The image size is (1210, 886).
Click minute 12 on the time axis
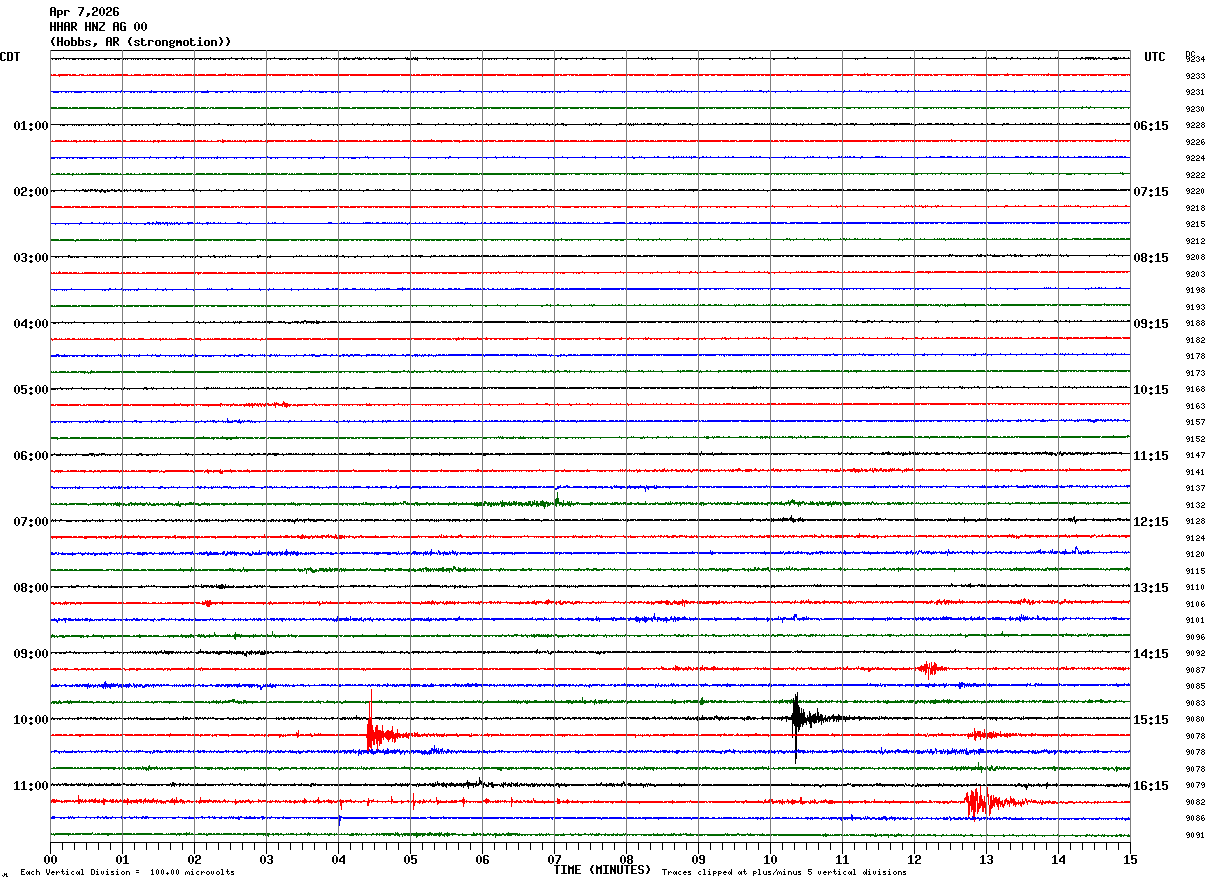pyautogui.click(x=914, y=859)
